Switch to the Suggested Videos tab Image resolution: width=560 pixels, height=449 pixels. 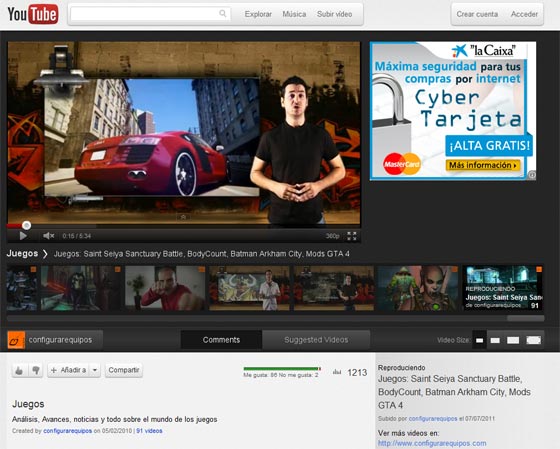[x=316, y=340]
